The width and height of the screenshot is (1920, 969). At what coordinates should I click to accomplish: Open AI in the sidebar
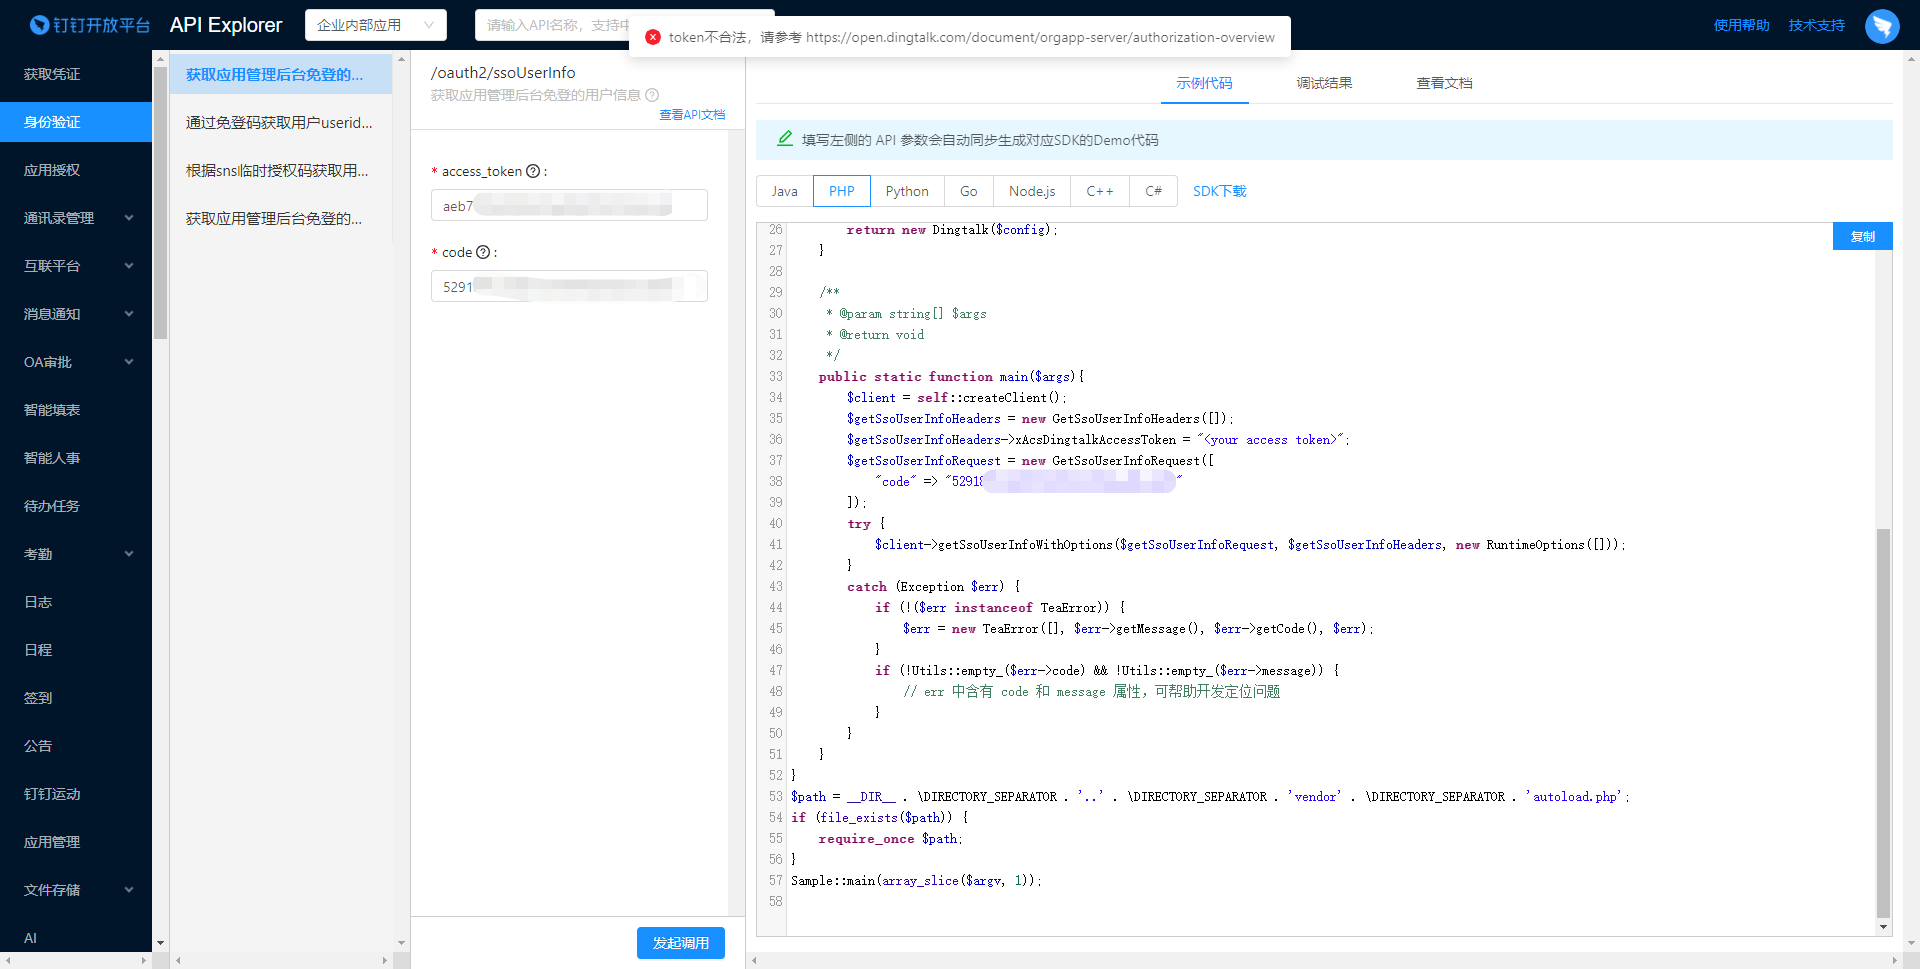click(76, 938)
